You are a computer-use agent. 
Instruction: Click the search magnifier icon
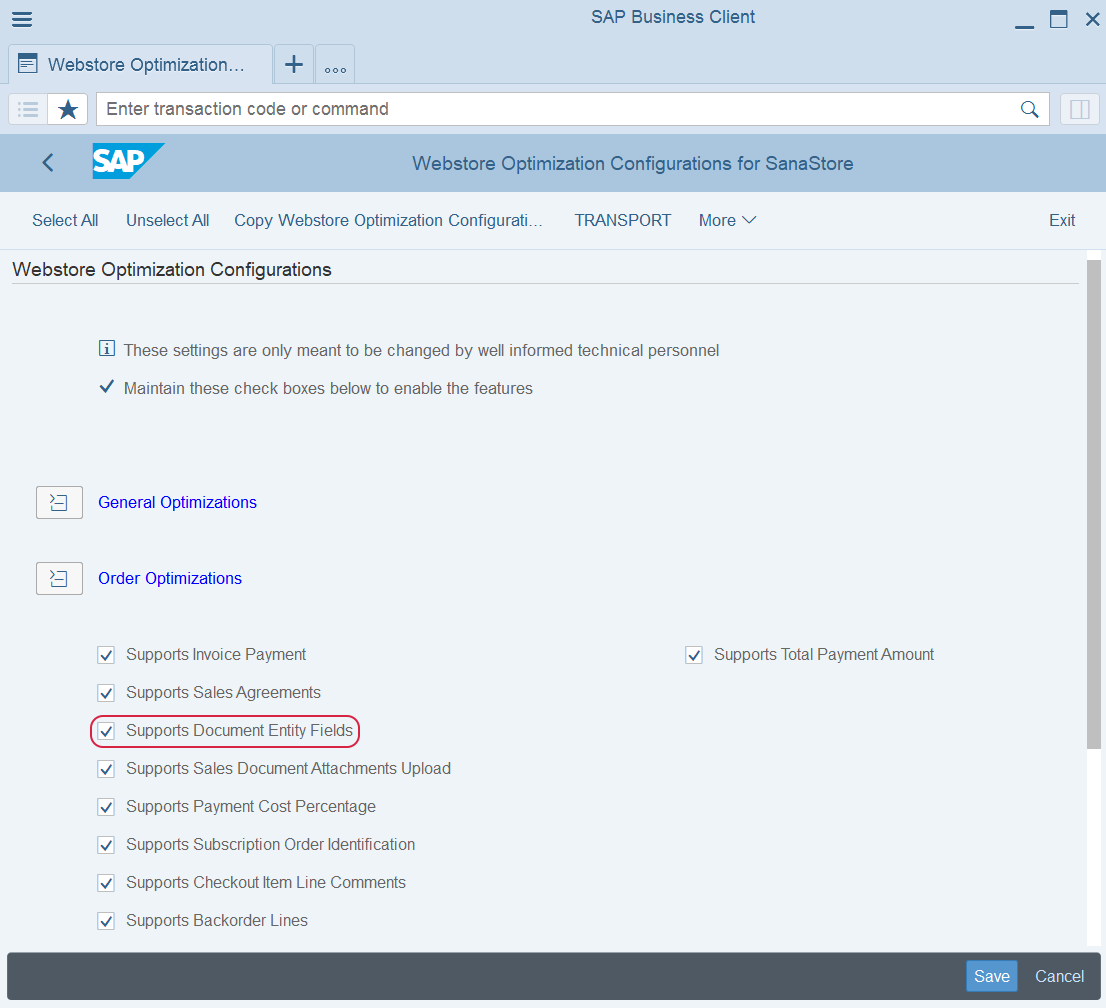pyautogui.click(x=1029, y=109)
